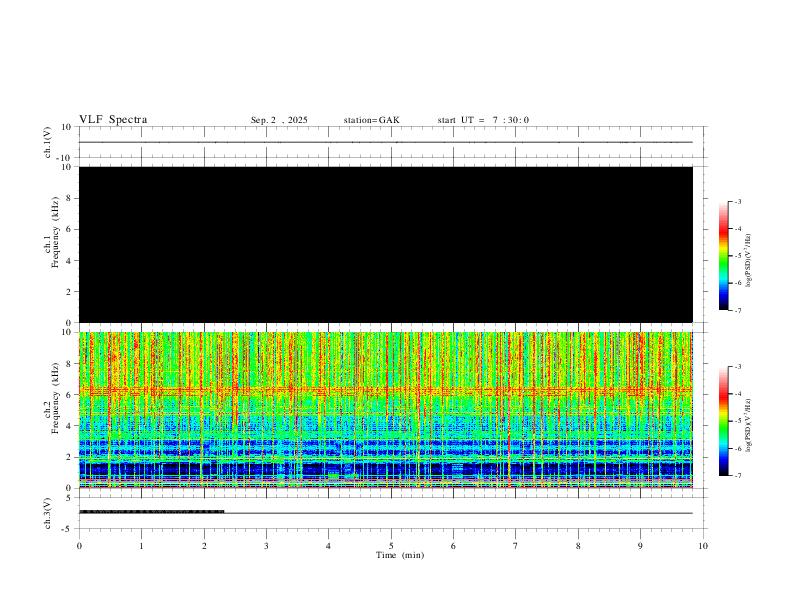The image size is (792, 612).
Task: Click the "-5" tick on lower colorbar
Action: (737, 421)
